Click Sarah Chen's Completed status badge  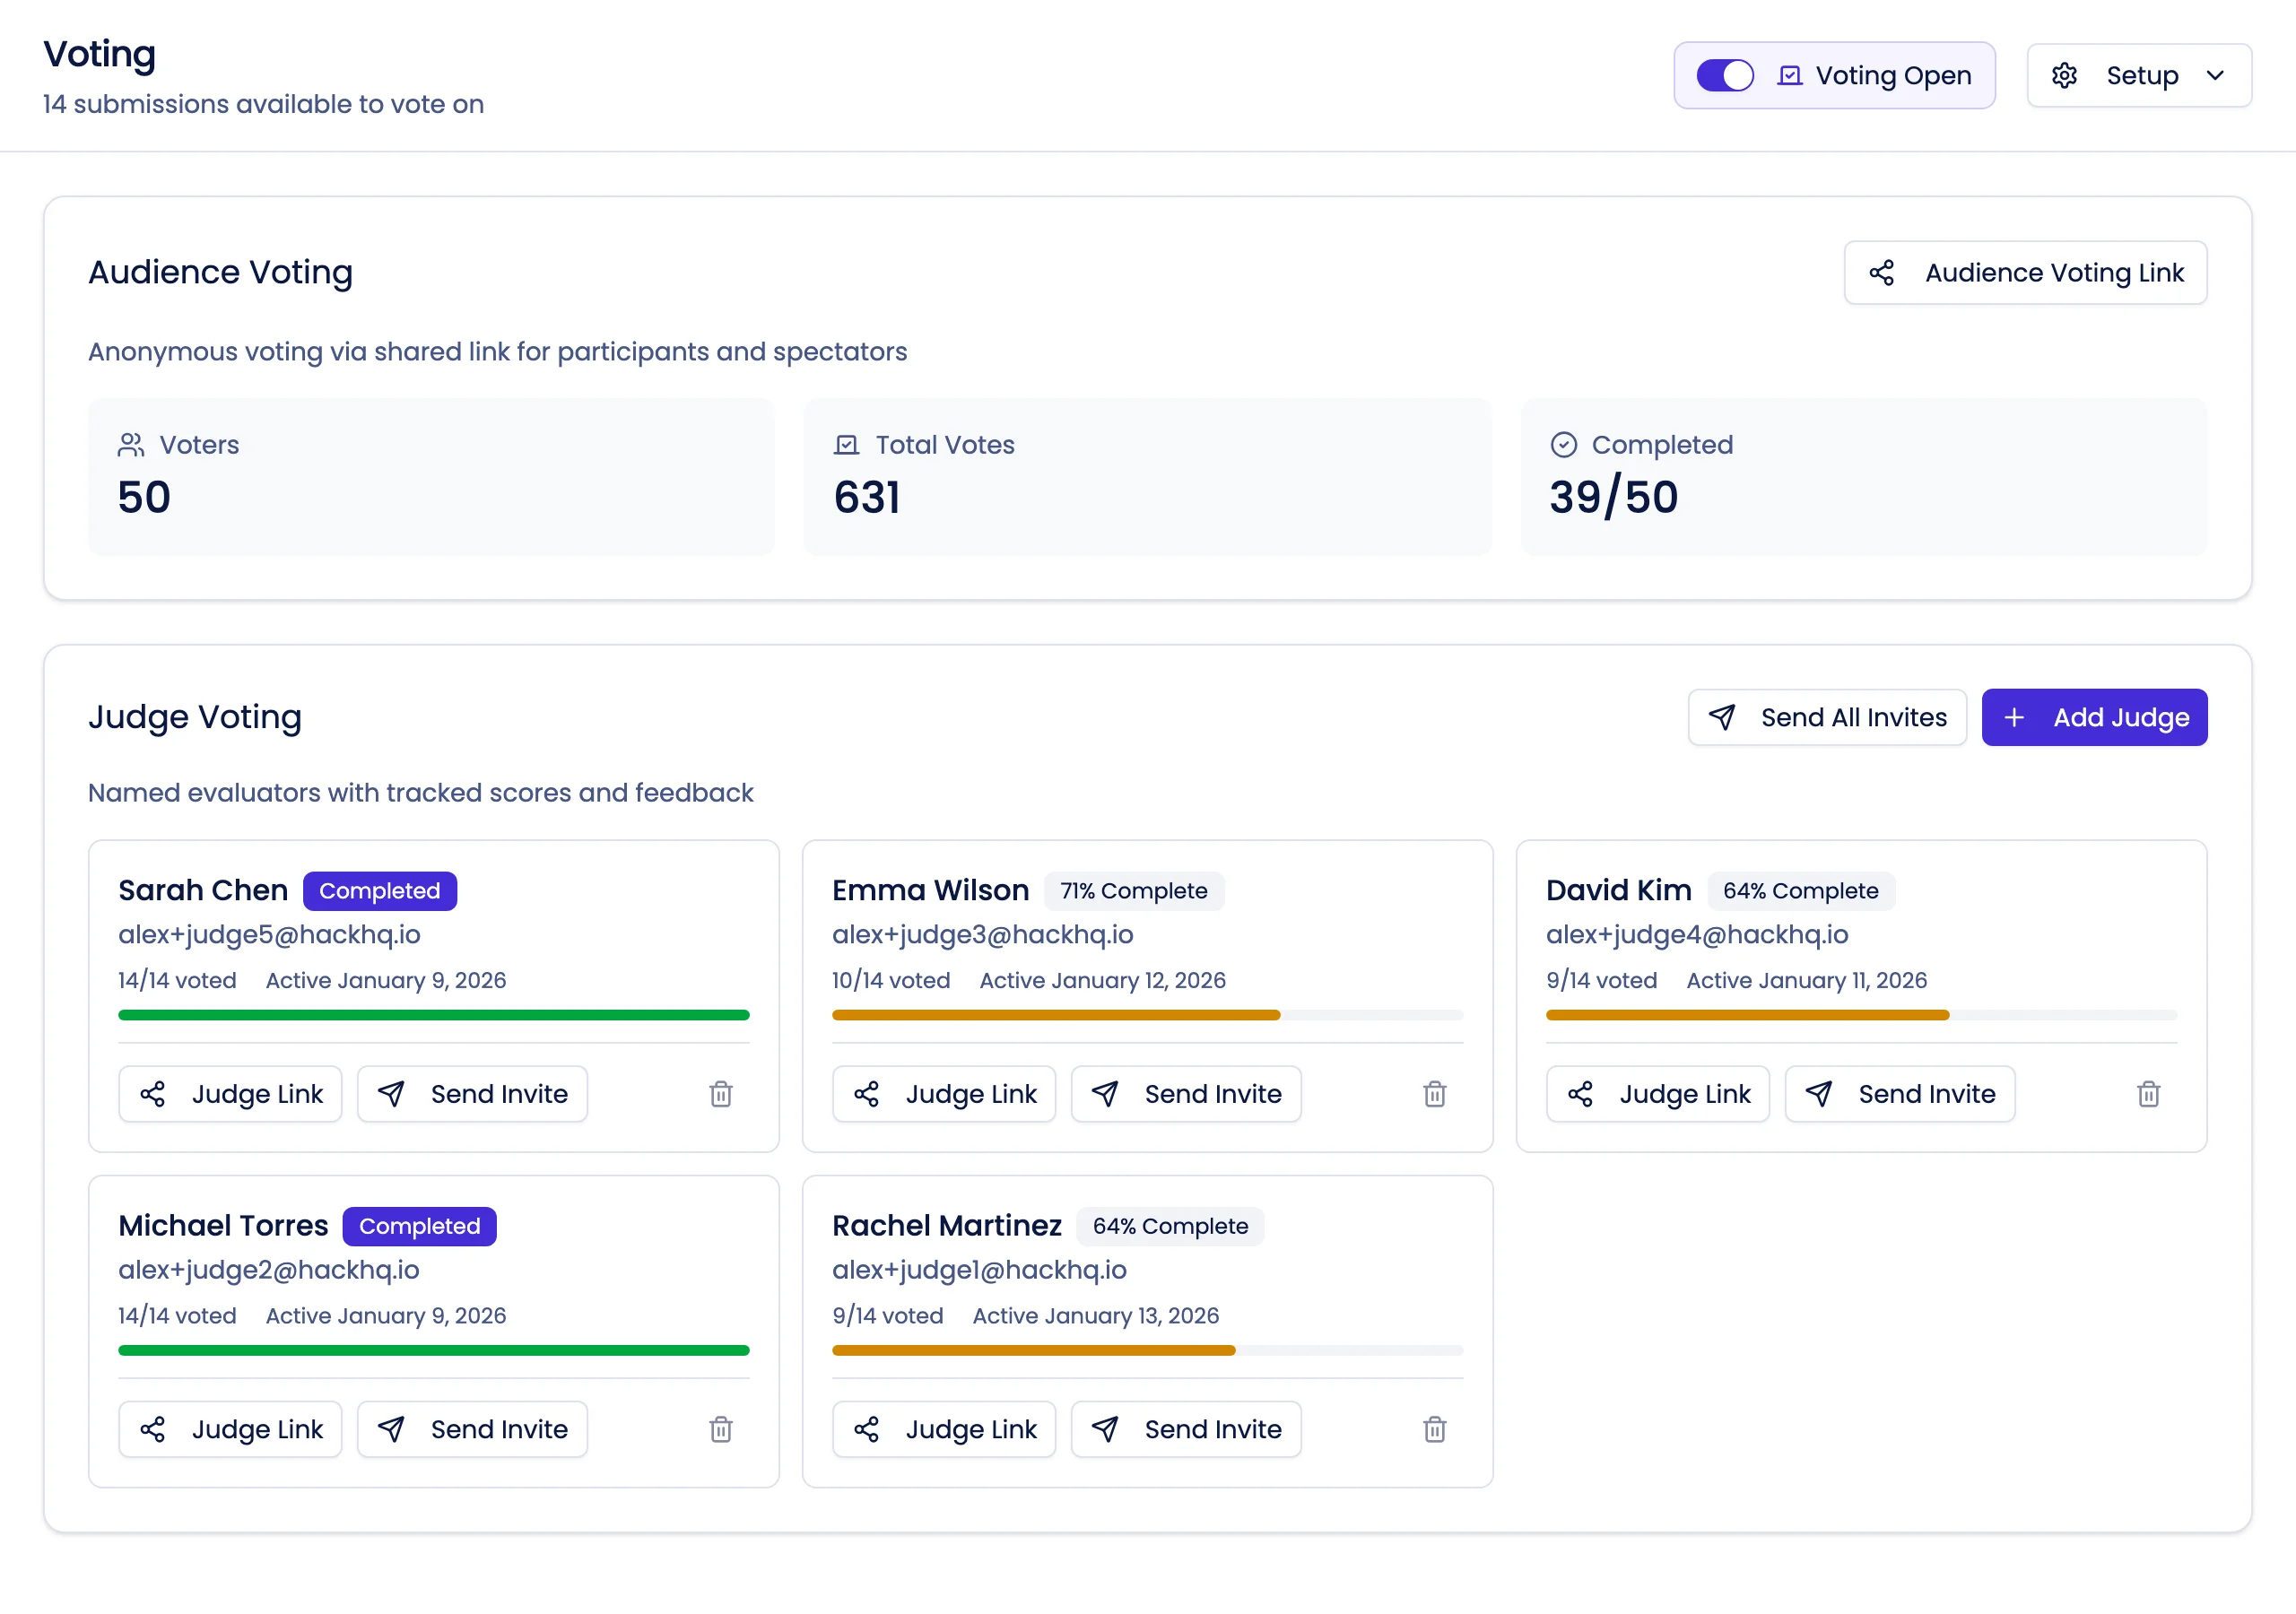[380, 890]
